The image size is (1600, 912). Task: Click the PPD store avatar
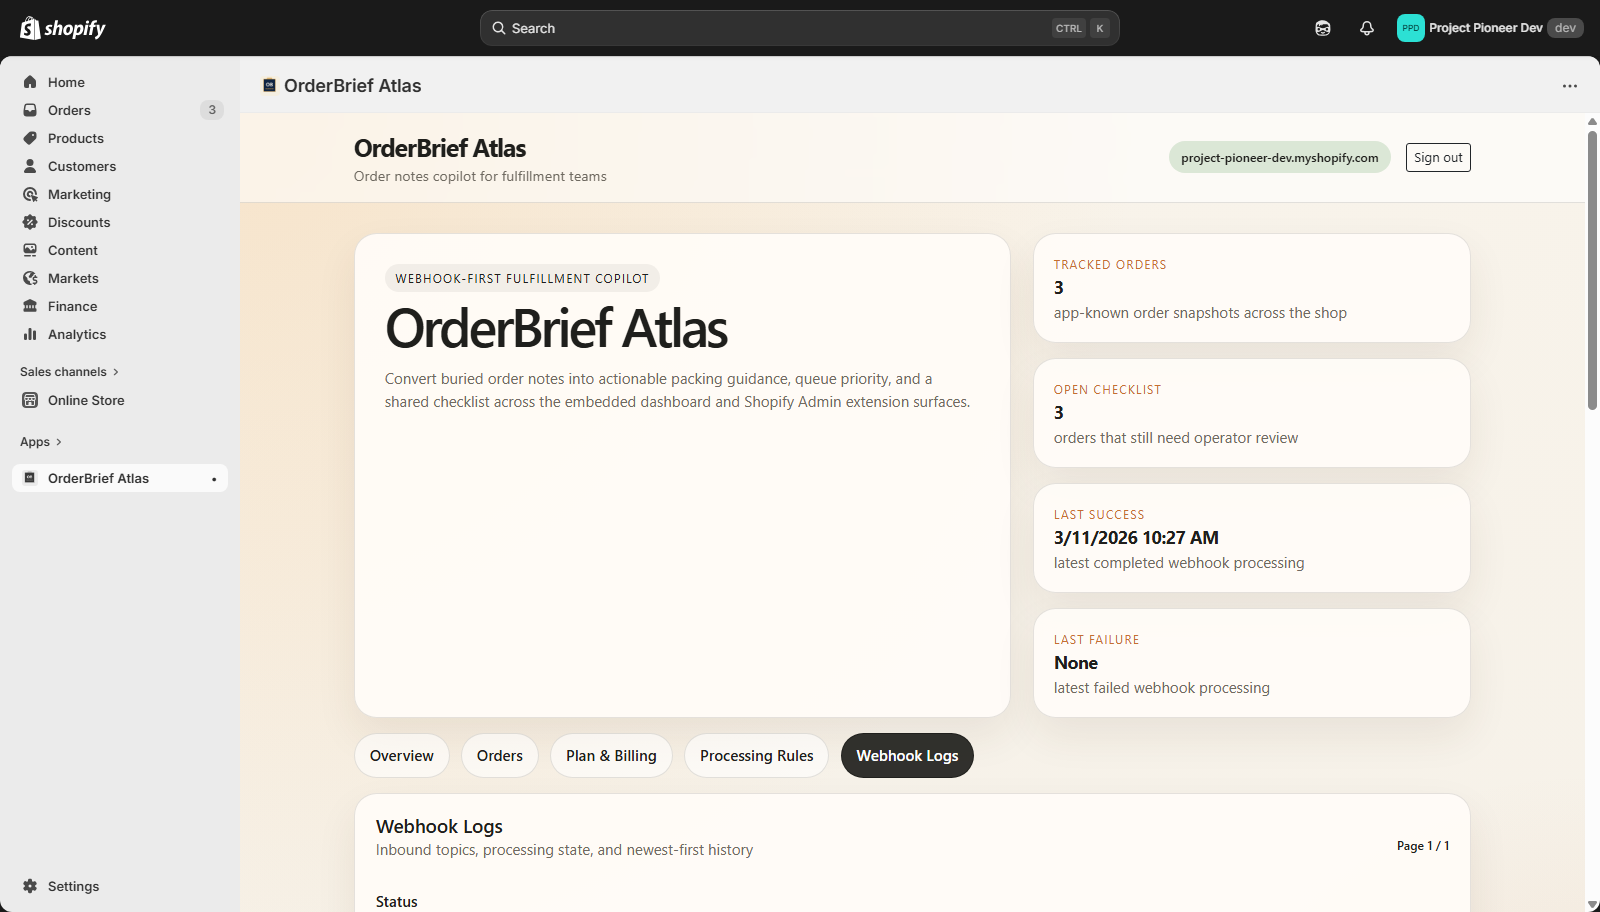(1410, 28)
